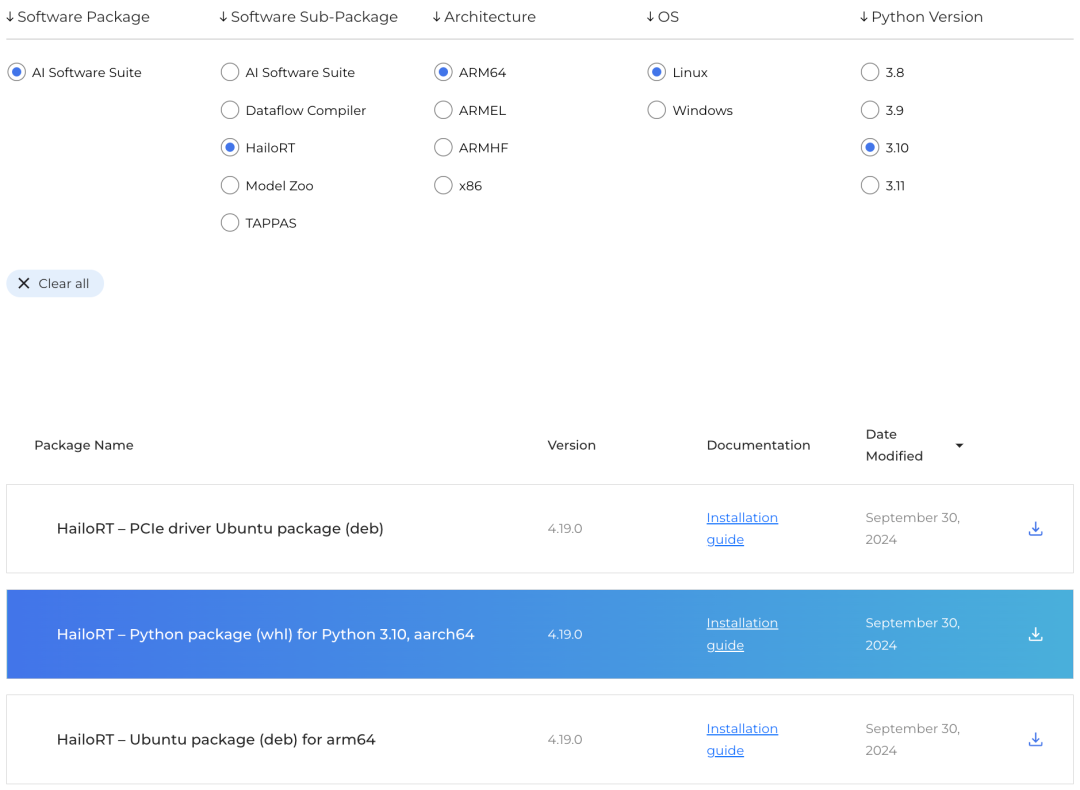The height and width of the screenshot is (790, 1080).
Task: Choose Windows as the OS
Action: 657,110
